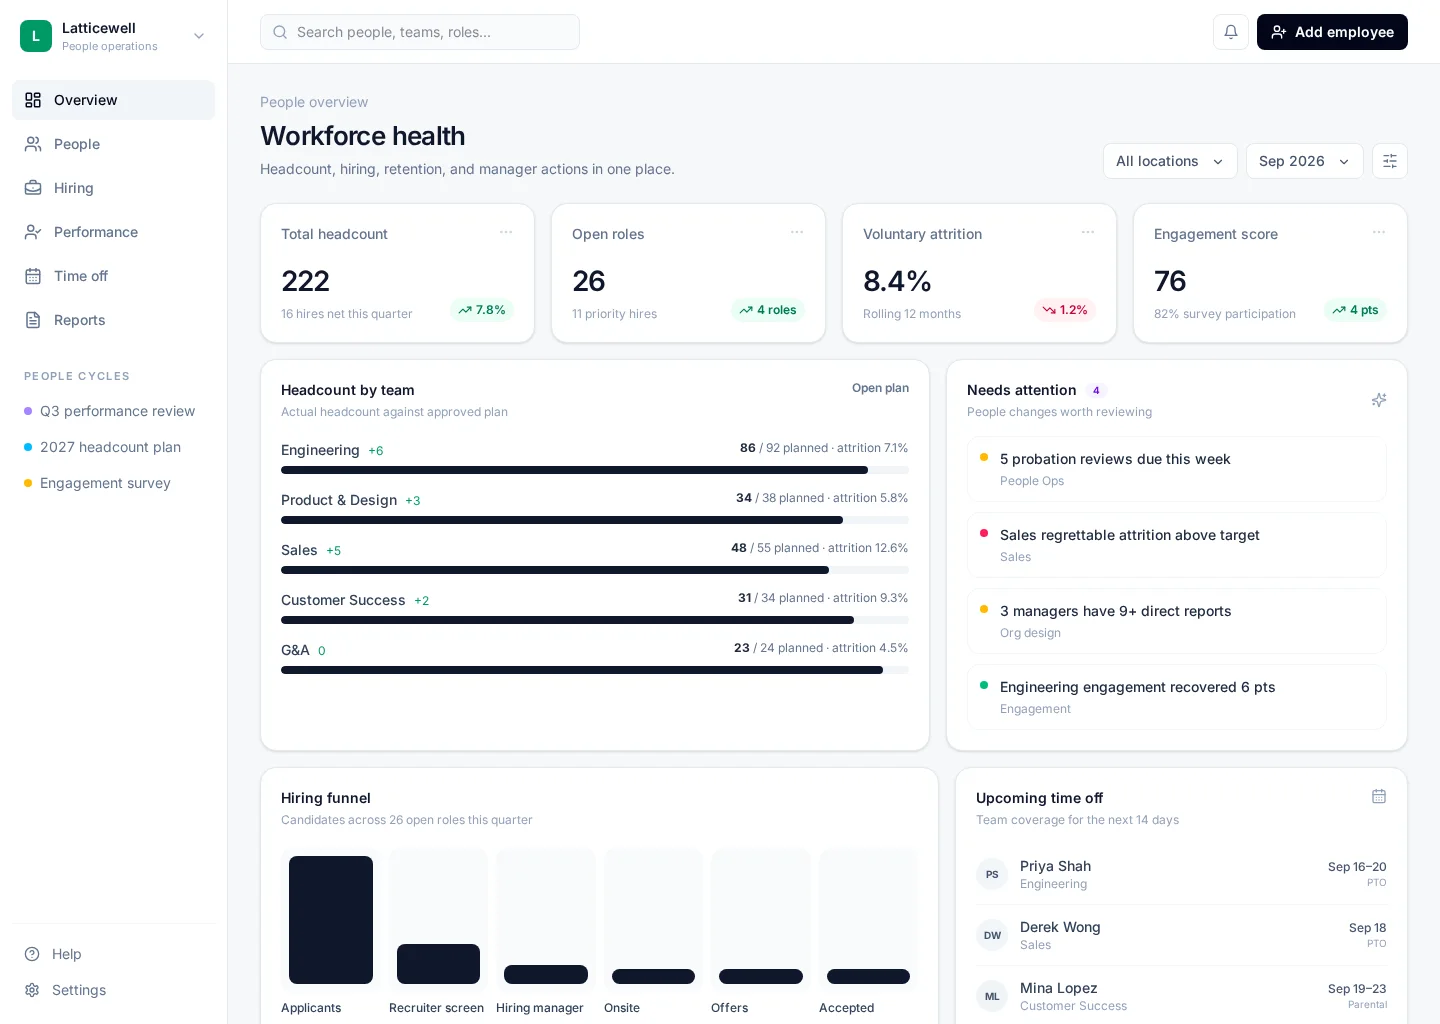The height and width of the screenshot is (1024, 1440).
Task: Click the 1.2% attrition trend badge
Action: [1065, 310]
